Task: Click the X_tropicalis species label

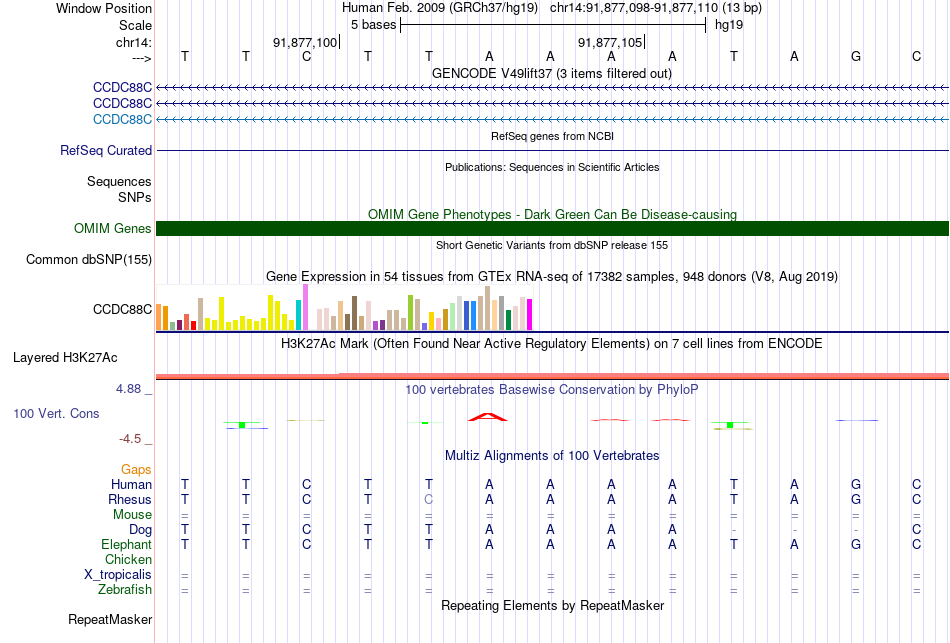Action: 118,575
